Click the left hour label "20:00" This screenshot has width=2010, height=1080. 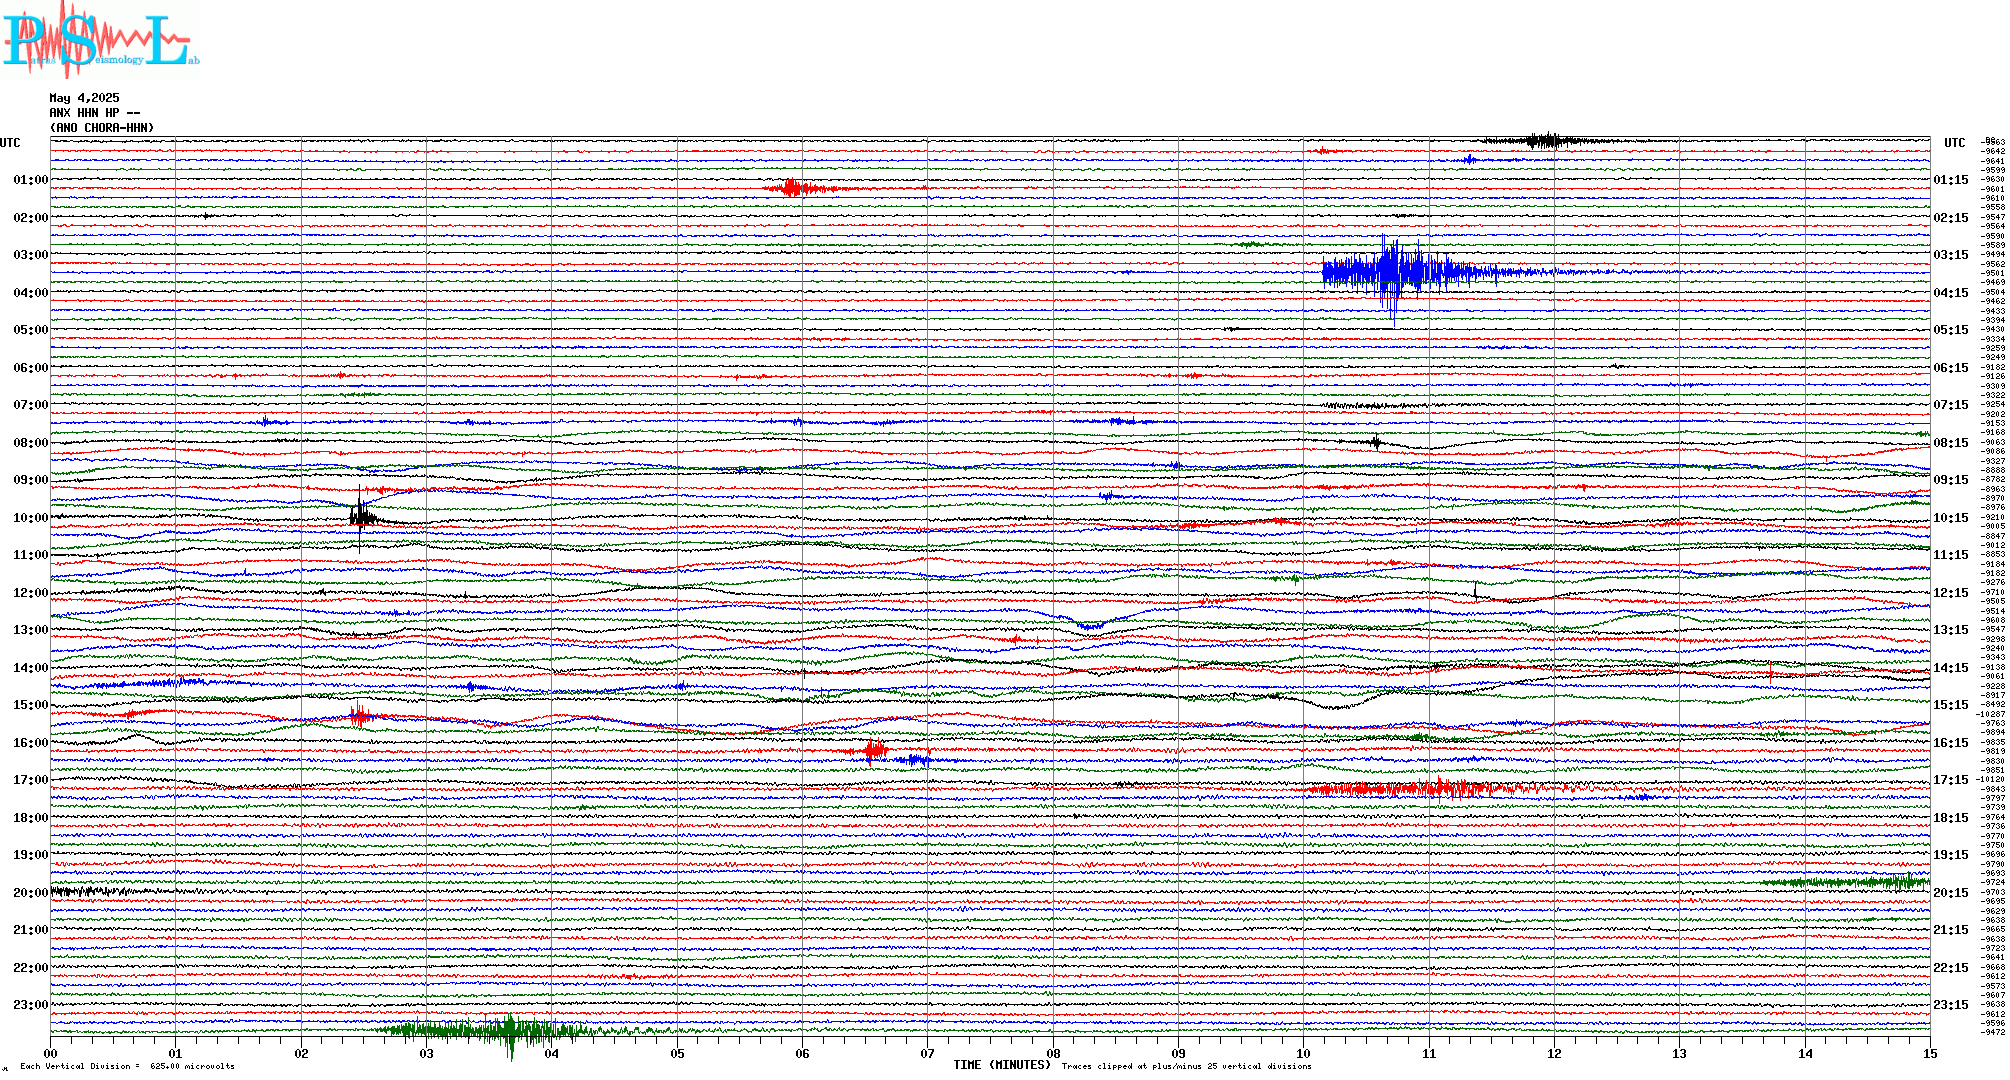click(x=31, y=893)
